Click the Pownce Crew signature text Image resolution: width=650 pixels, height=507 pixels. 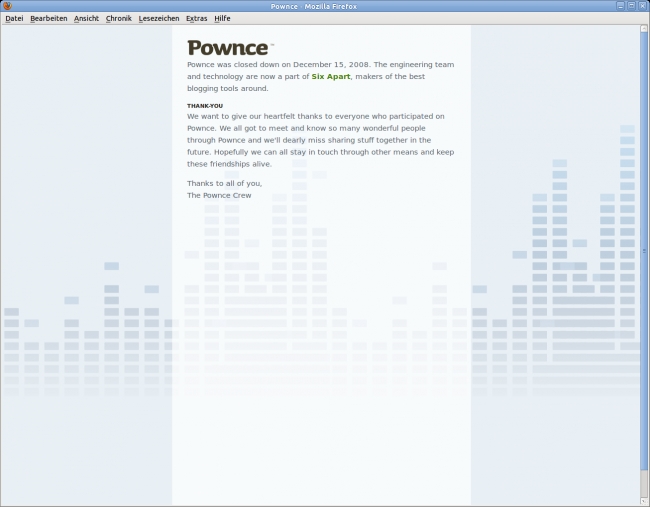(219, 195)
